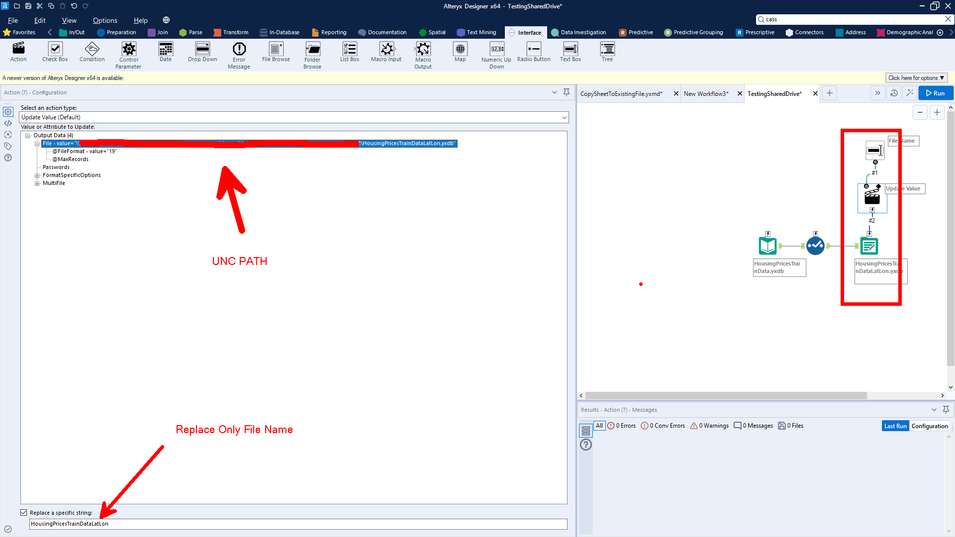This screenshot has height=537, width=955.
Task: Click the Map interface tool
Action: pyautogui.click(x=460, y=52)
